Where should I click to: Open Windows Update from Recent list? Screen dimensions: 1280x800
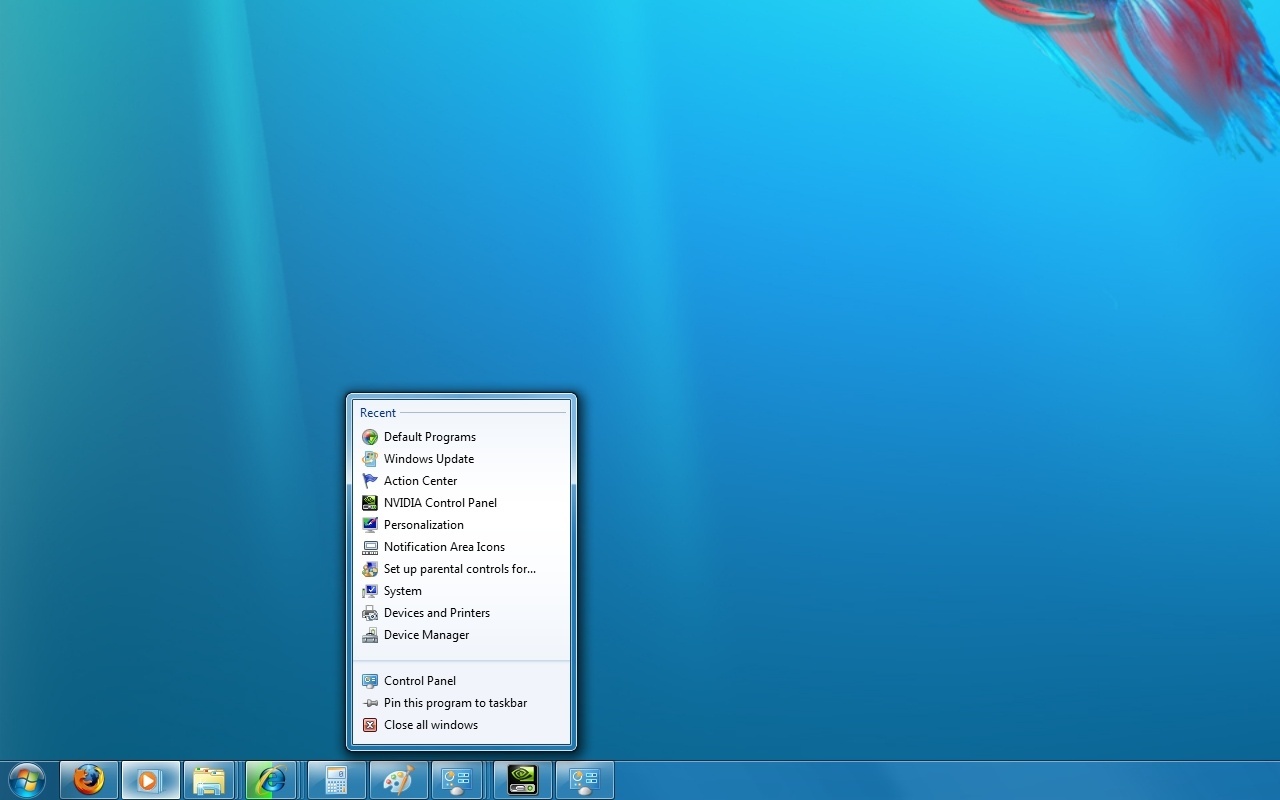(x=429, y=458)
